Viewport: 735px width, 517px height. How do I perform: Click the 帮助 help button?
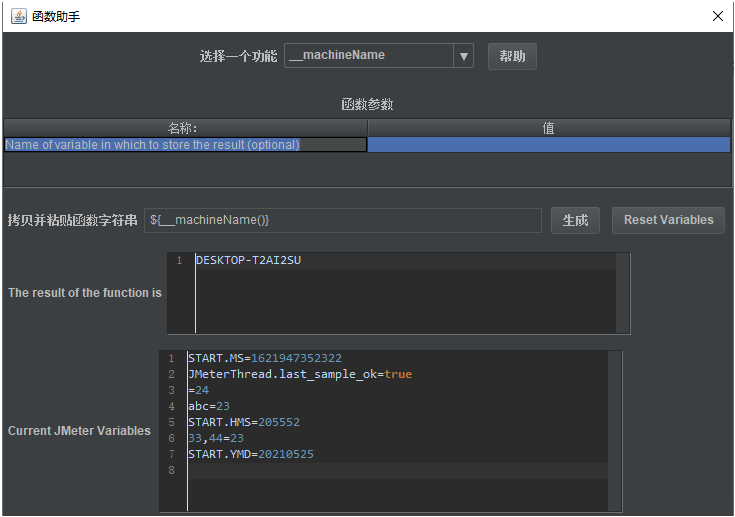coord(512,56)
